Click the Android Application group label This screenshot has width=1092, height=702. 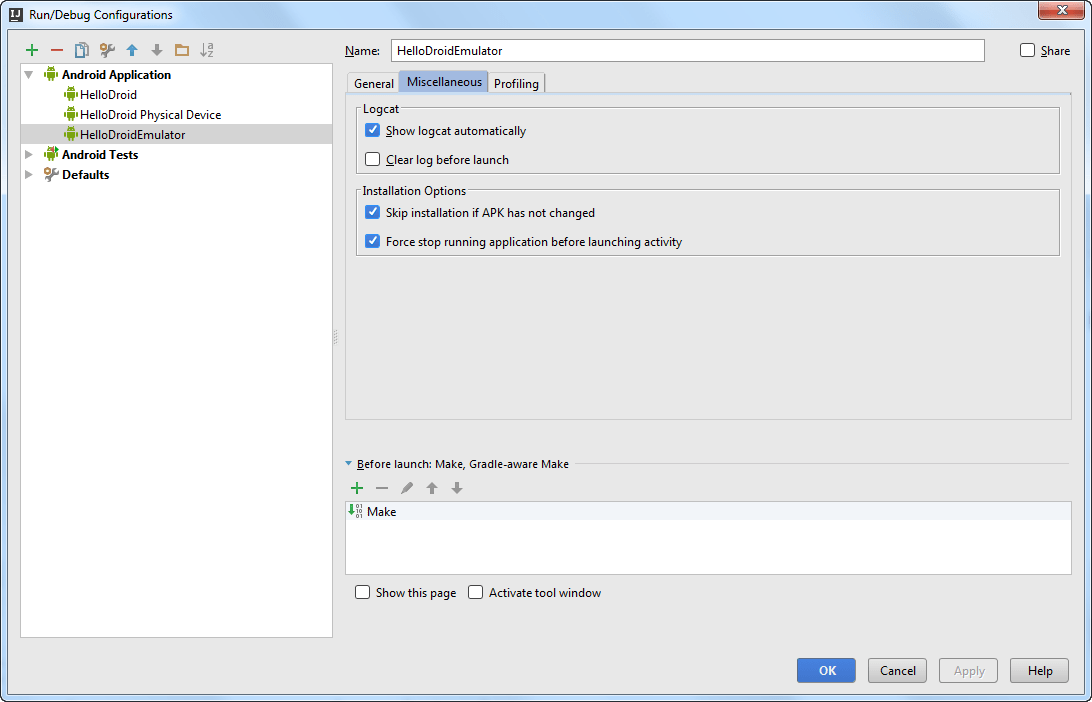116,75
